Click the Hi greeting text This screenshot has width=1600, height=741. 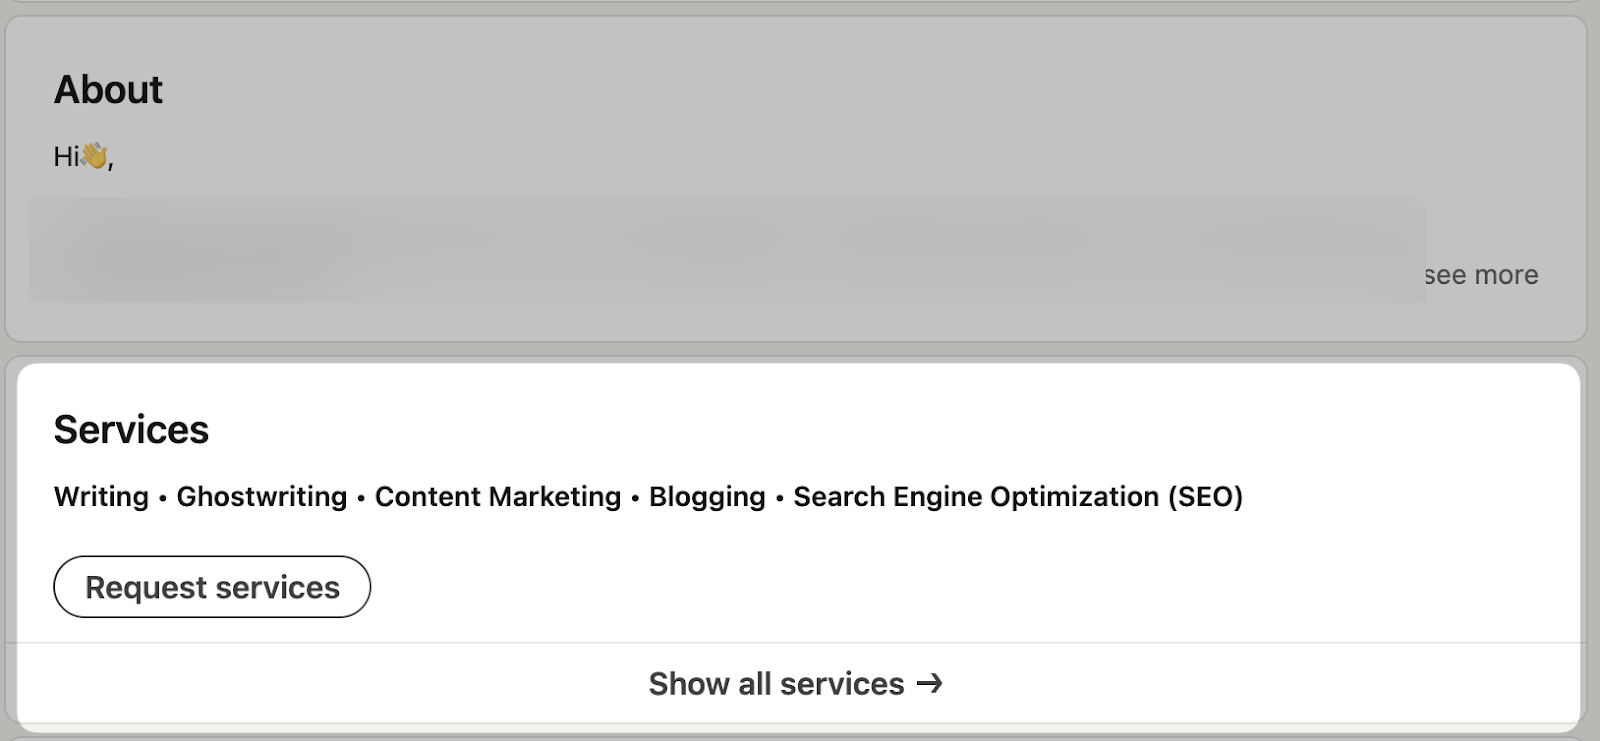click(x=66, y=156)
